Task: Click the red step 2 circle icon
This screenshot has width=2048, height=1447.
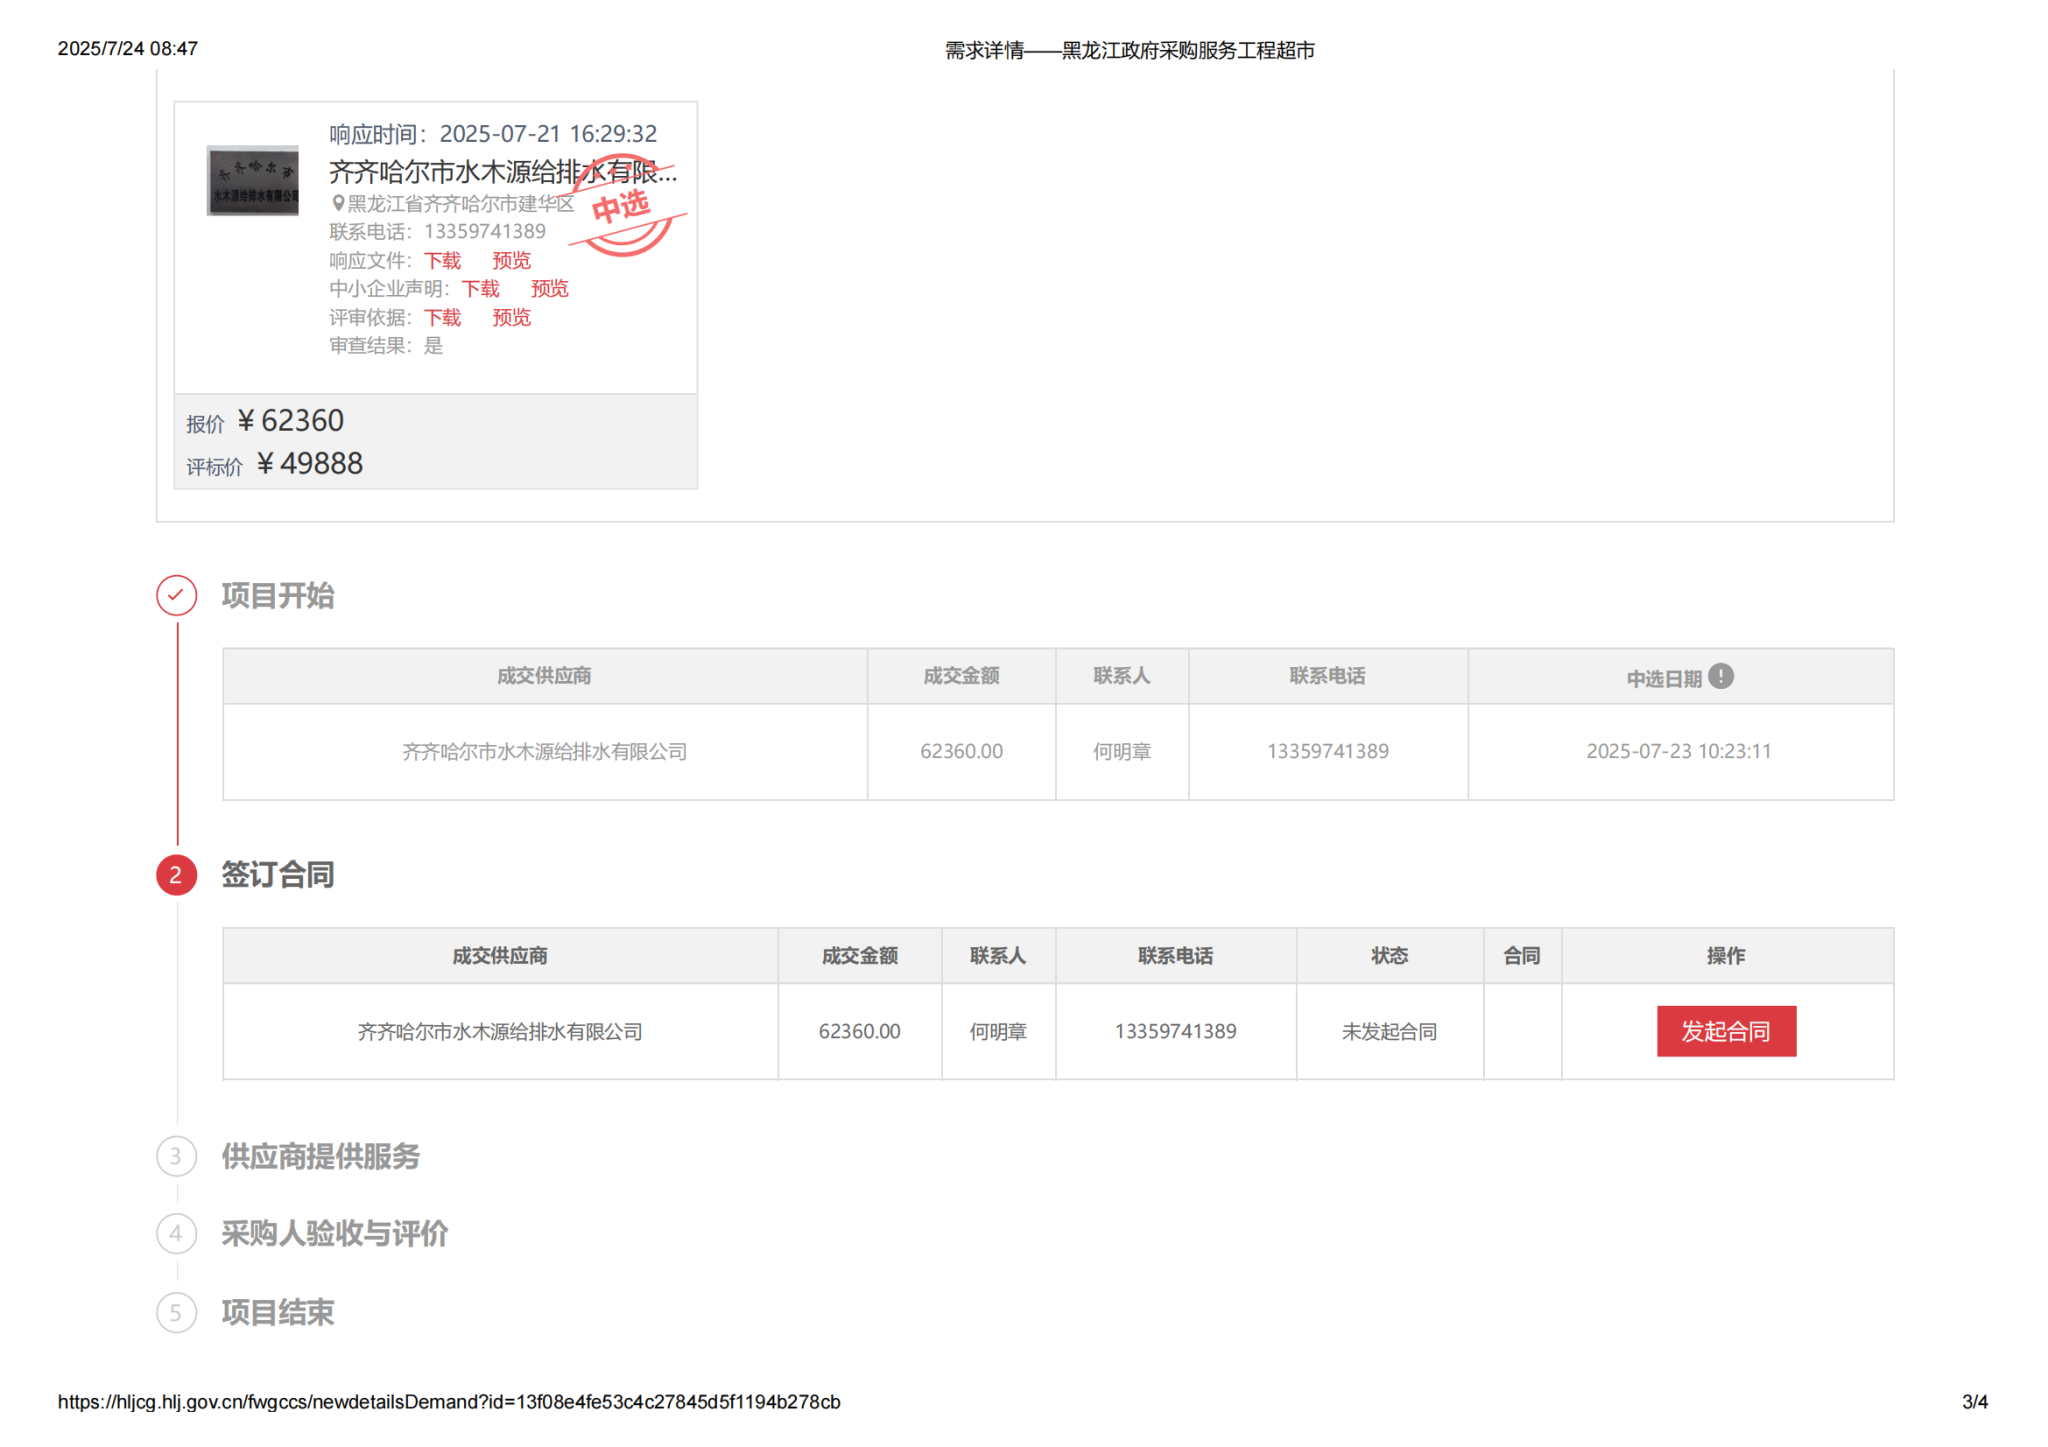Action: point(176,875)
